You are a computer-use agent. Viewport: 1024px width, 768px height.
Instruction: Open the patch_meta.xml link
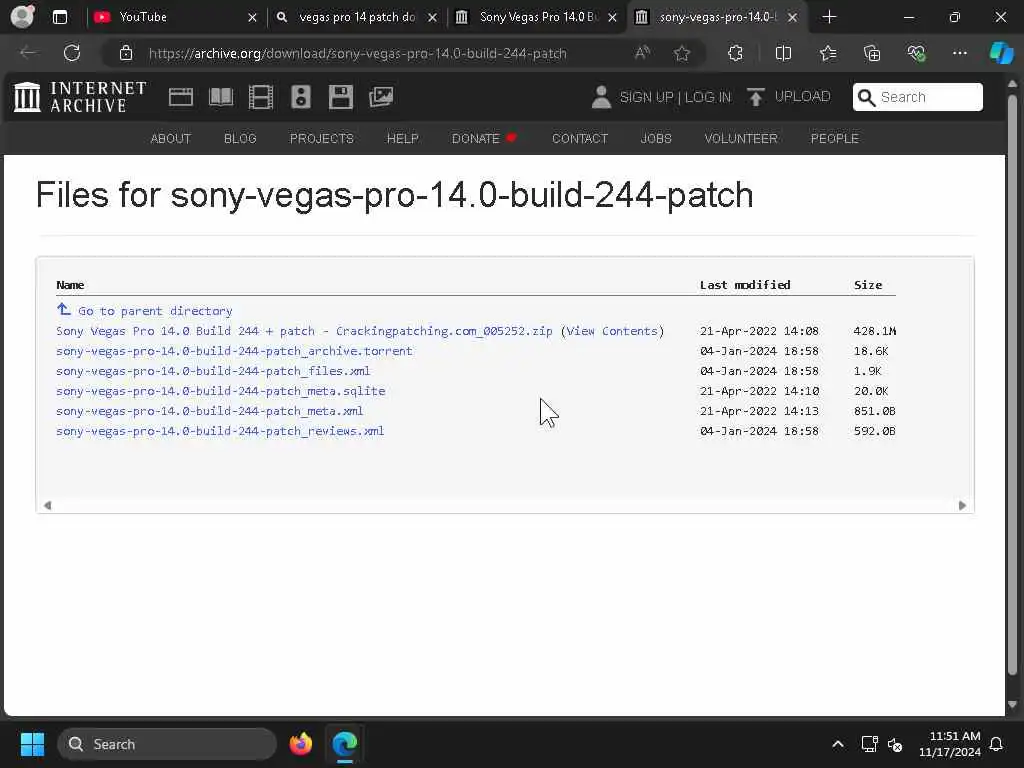210,411
